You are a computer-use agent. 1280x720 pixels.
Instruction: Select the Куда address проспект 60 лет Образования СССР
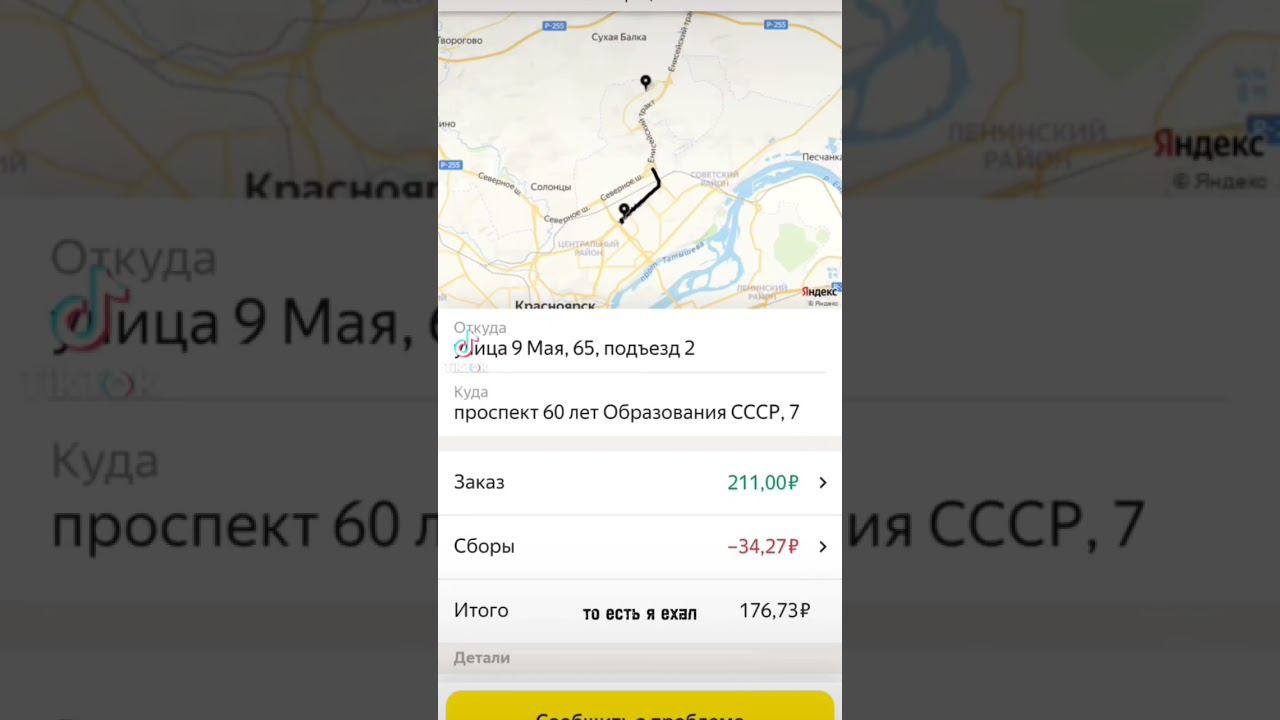(x=626, y=412)
